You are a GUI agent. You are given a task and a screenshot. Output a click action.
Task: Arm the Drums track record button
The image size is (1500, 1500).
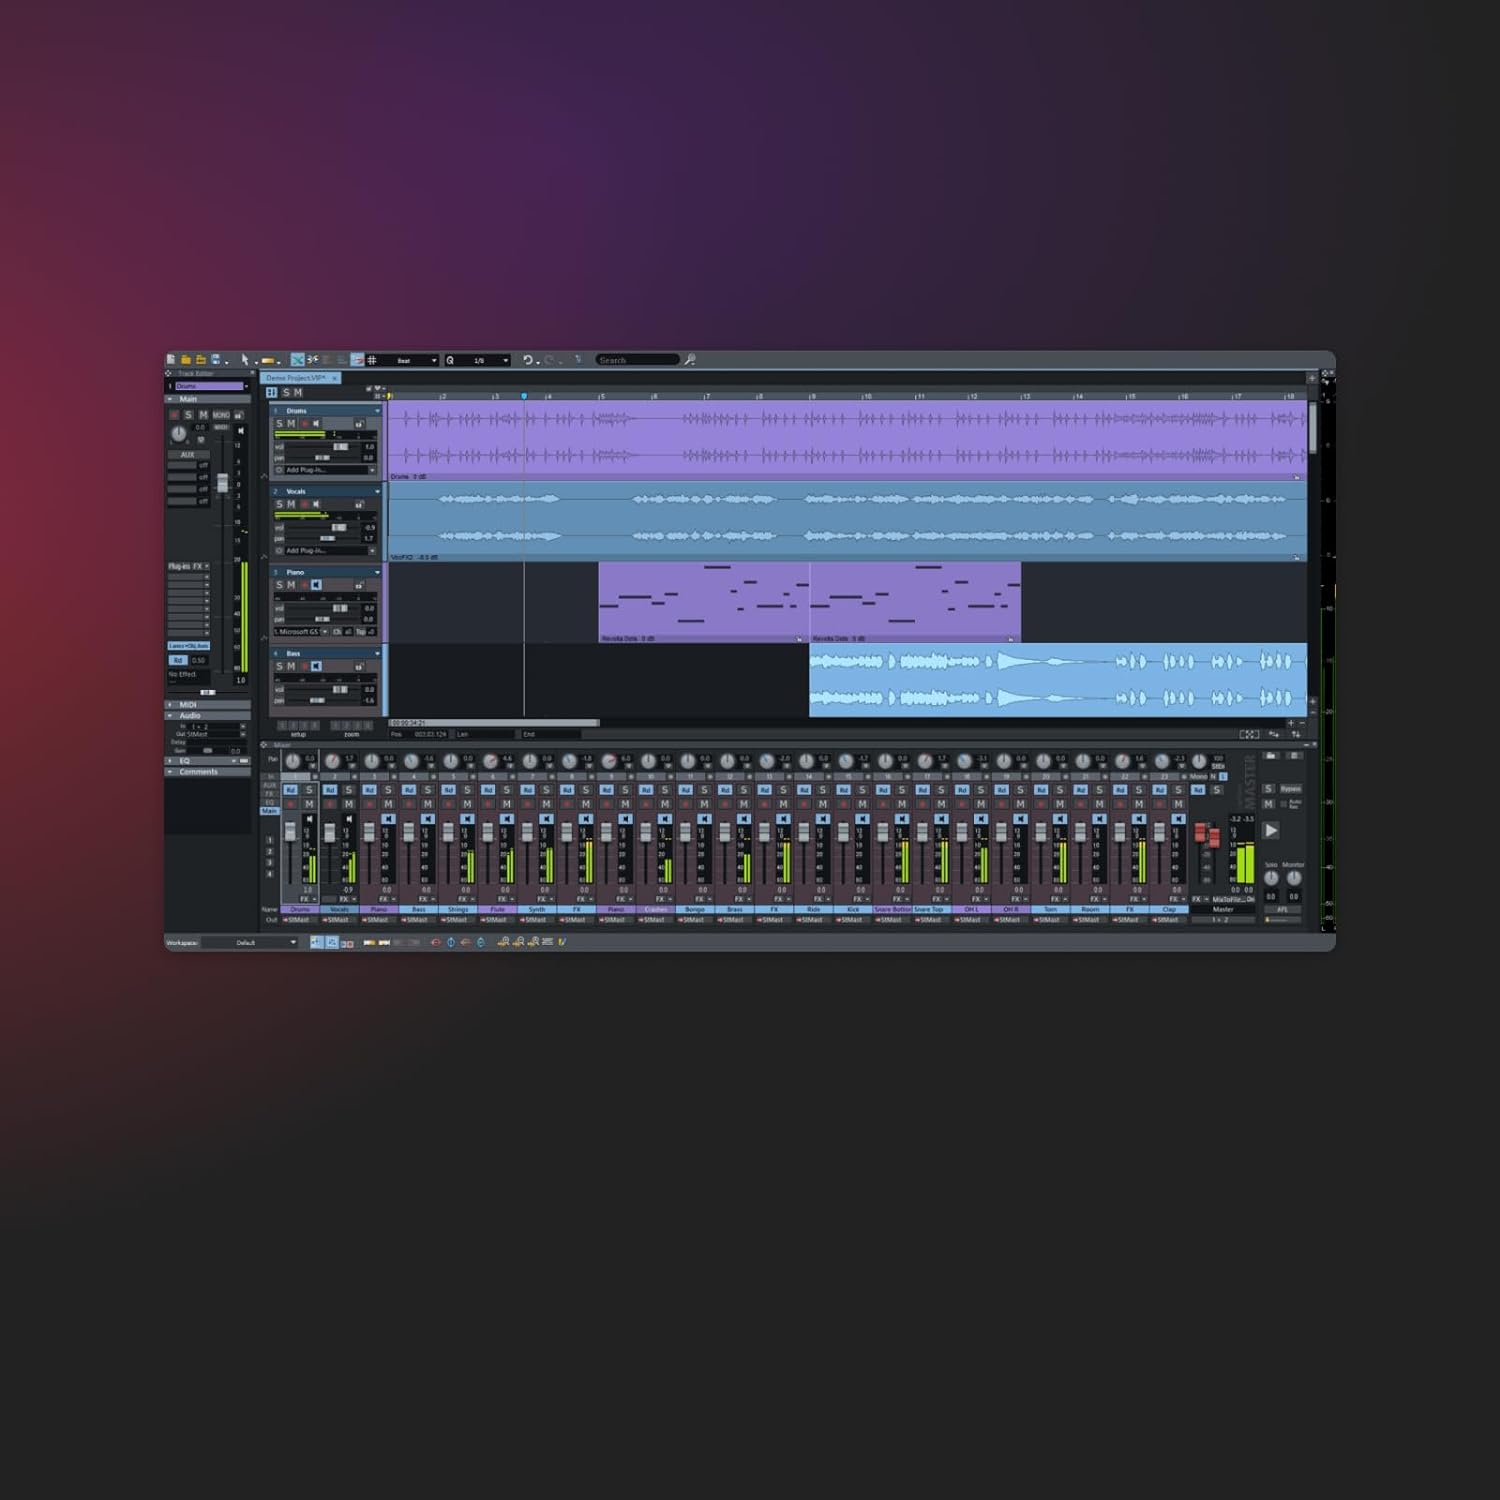coord(306,422)
